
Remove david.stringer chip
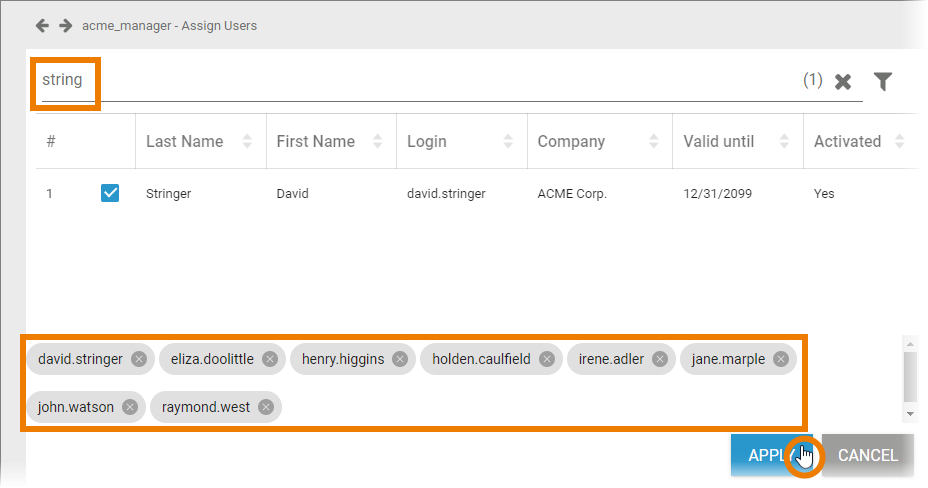139,359
